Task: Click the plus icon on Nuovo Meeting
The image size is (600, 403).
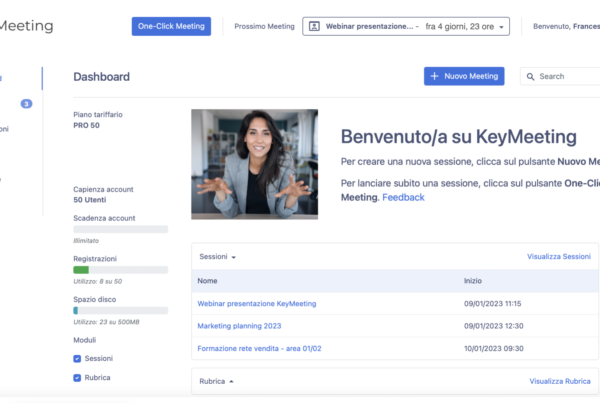Action: coord(434,76)
